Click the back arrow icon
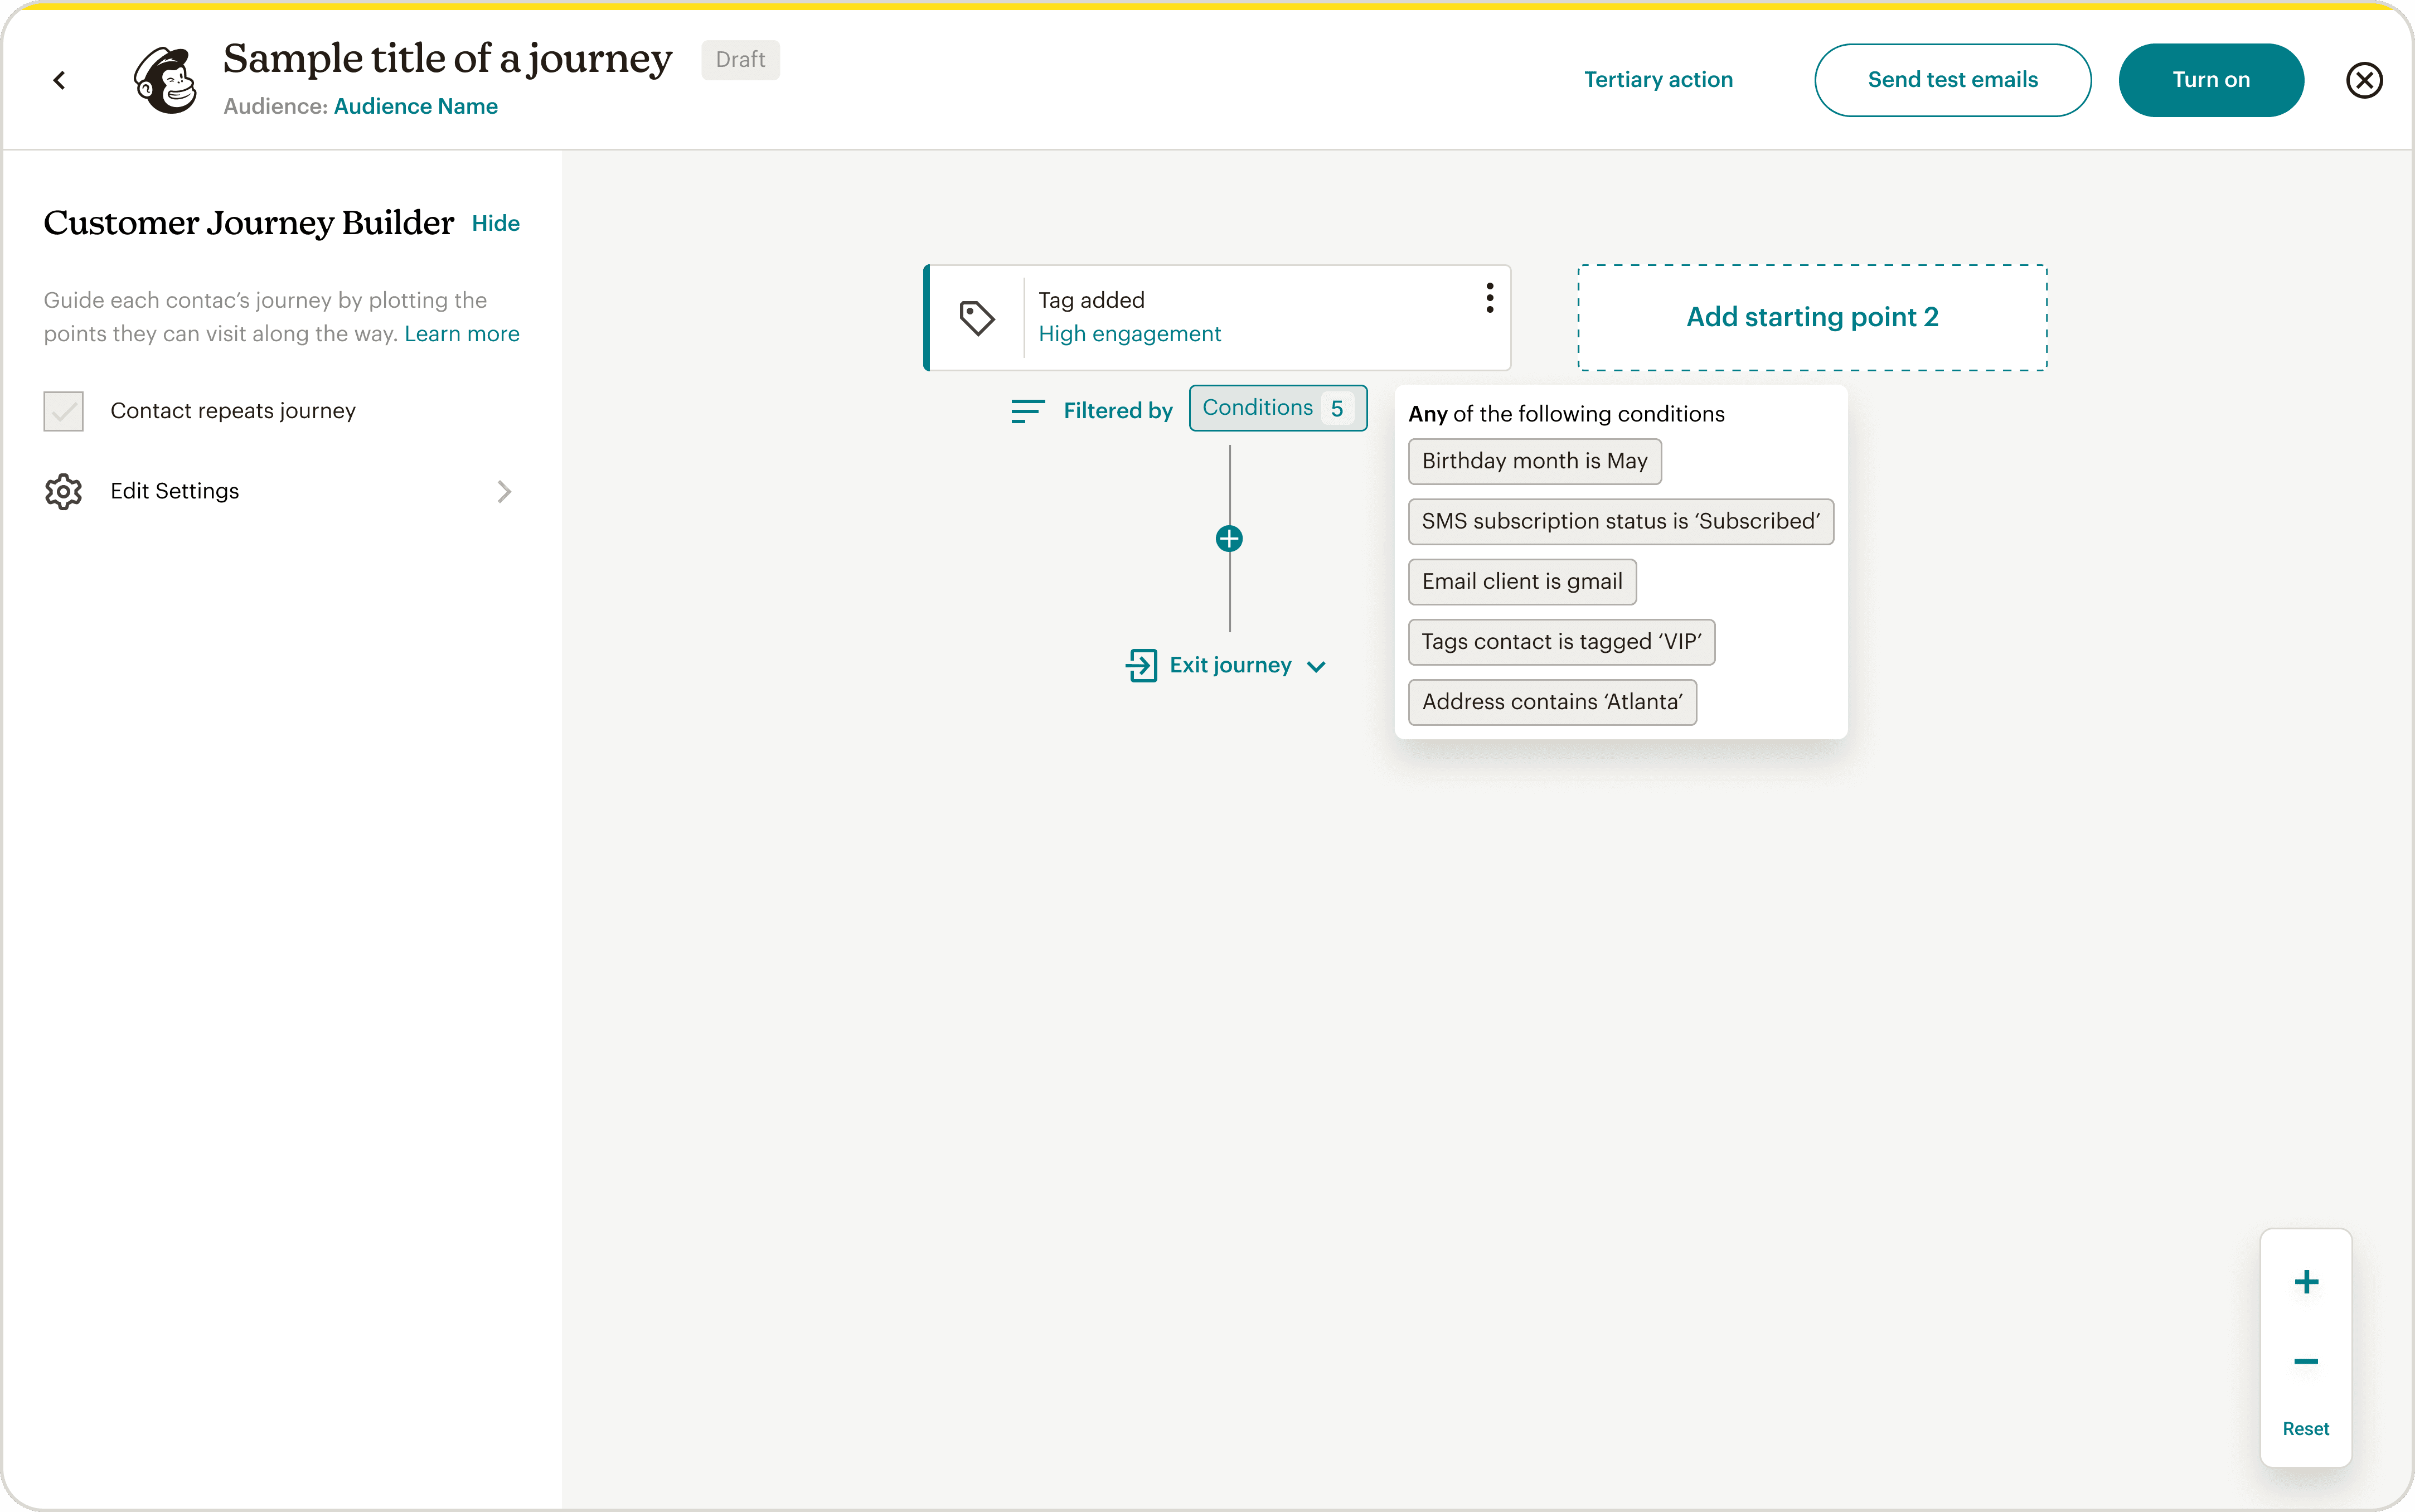This screenshot has height=1512, width=2415. coord(60,80)
